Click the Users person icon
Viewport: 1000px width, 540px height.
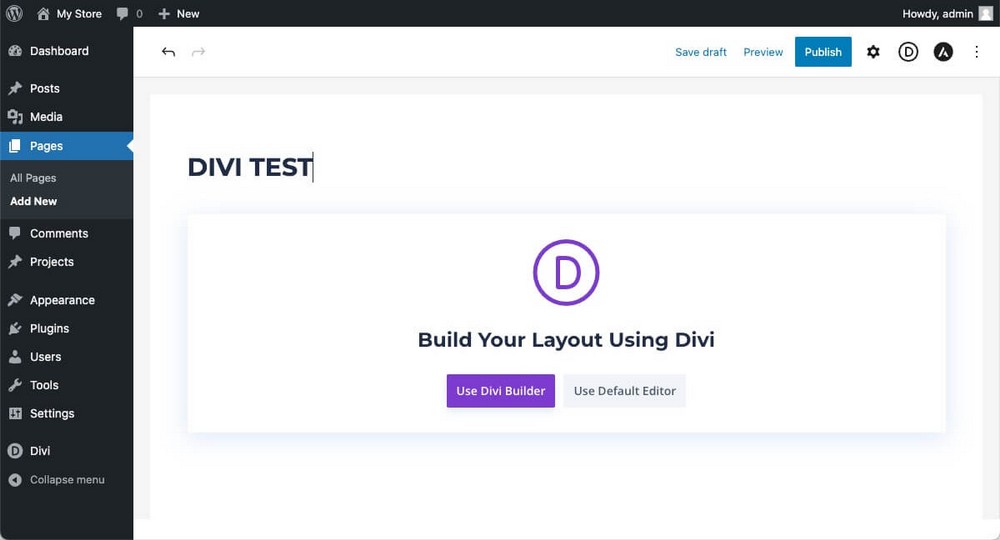pos(15,357)
